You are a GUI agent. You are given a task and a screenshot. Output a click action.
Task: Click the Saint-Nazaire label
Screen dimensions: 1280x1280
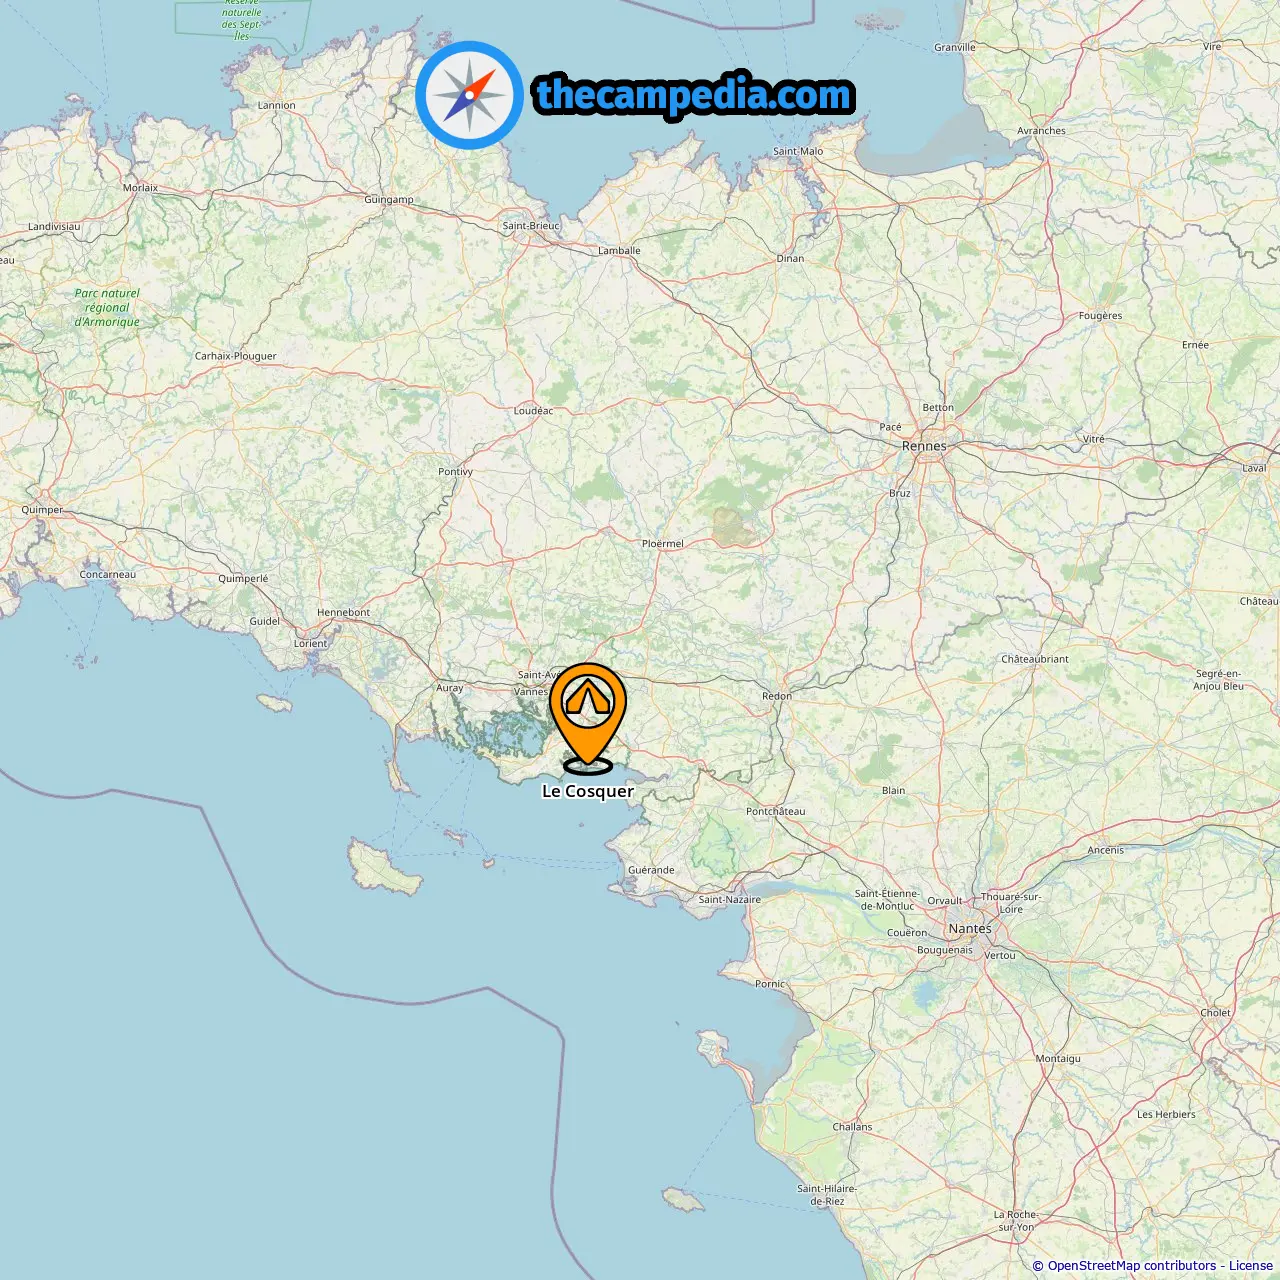(x=729, y=900)
